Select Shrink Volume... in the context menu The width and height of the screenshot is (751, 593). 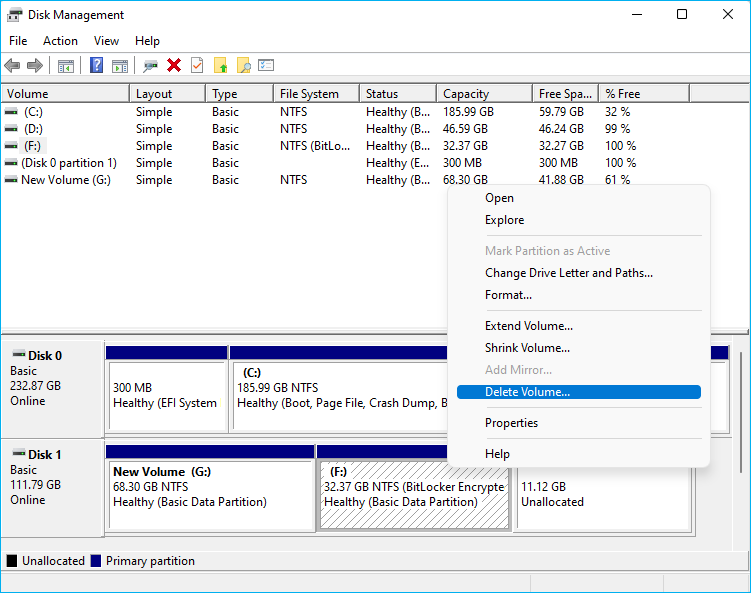coord(527,348)
